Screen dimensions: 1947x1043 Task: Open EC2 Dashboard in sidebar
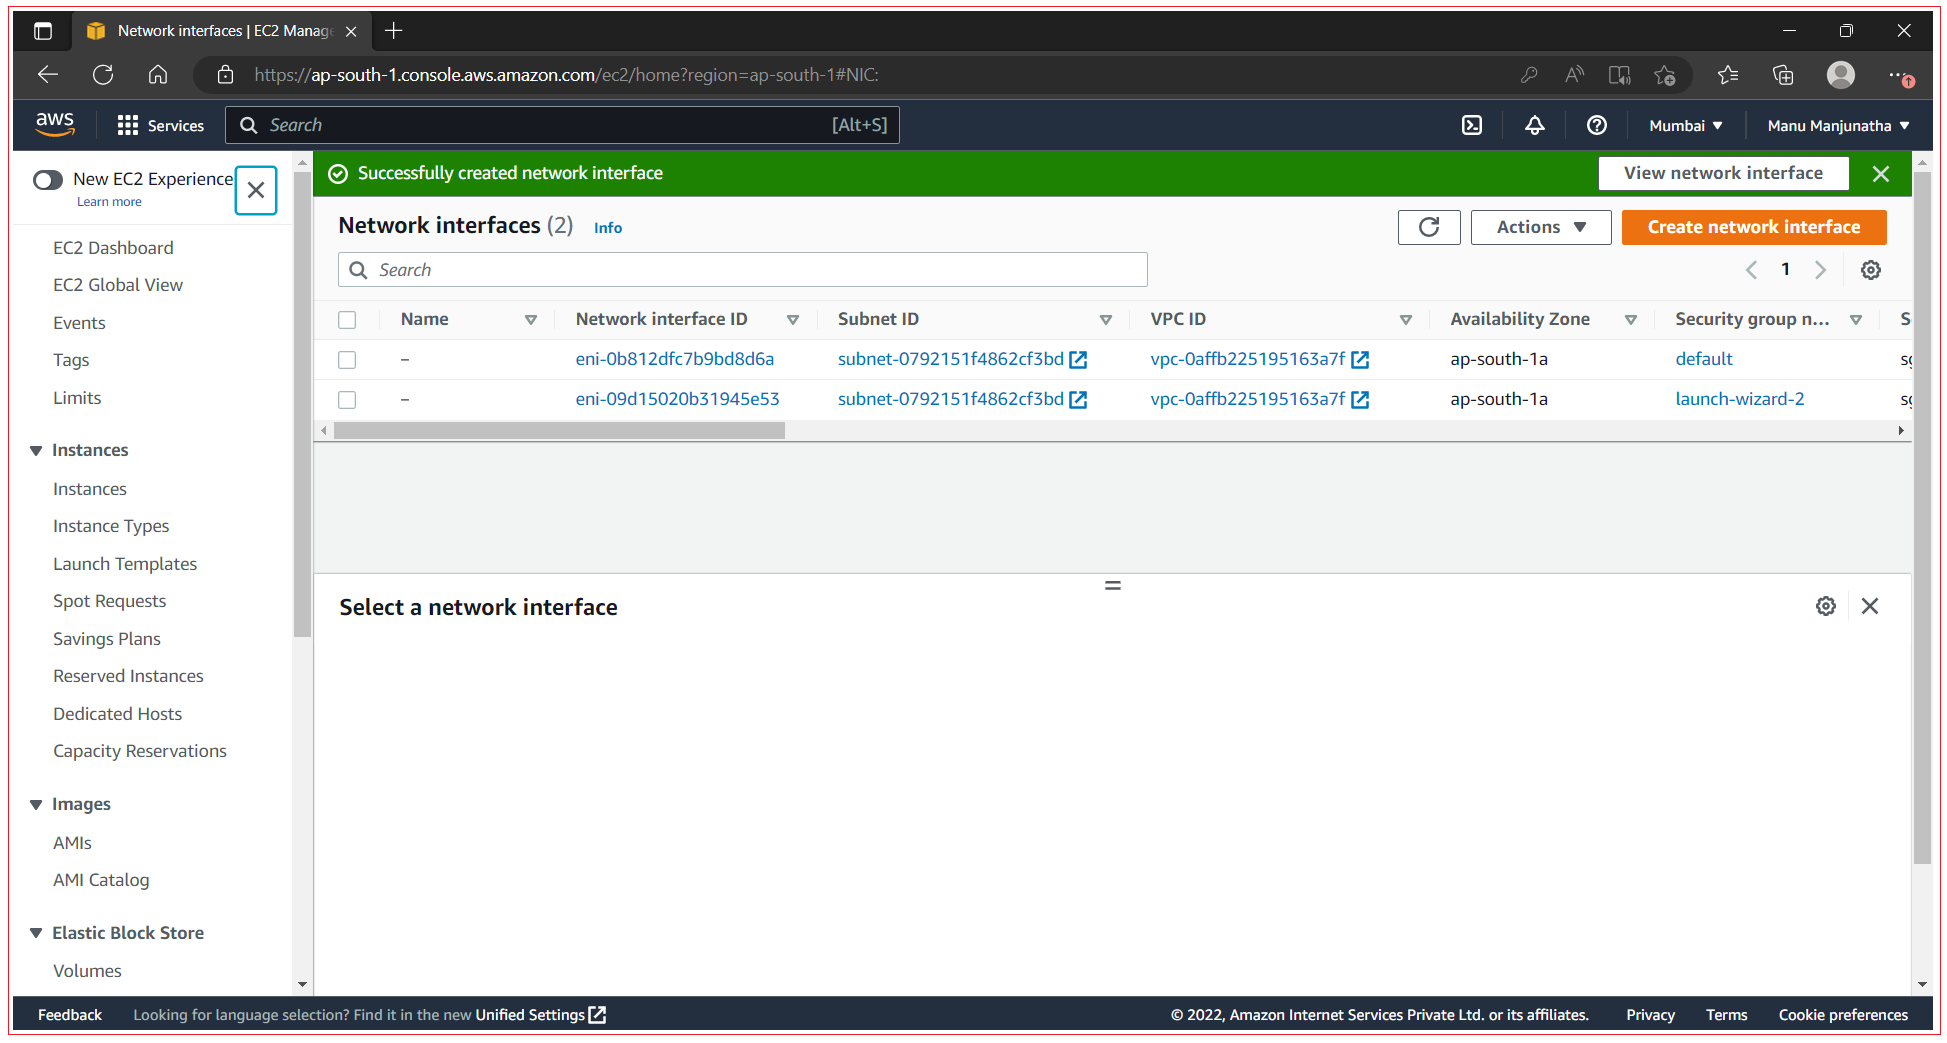[113, 248]
